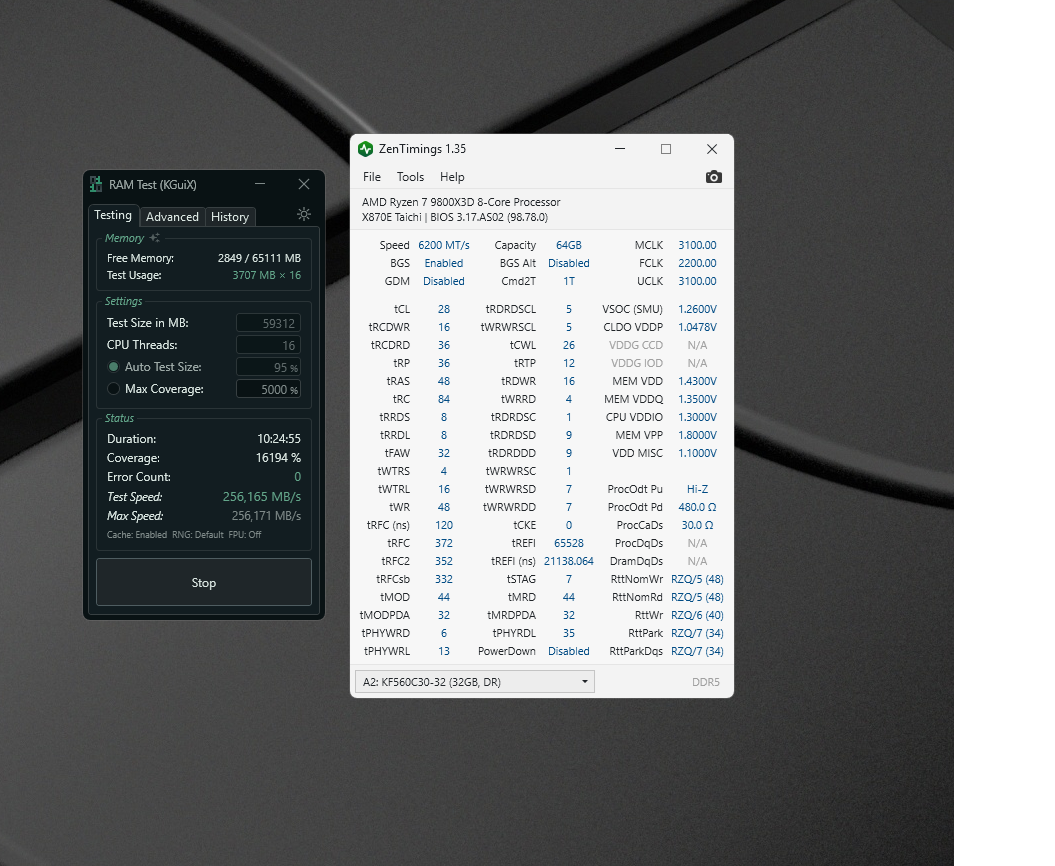
Task: Switch to the Advanced tab
Action: click(x=172, y=217)
